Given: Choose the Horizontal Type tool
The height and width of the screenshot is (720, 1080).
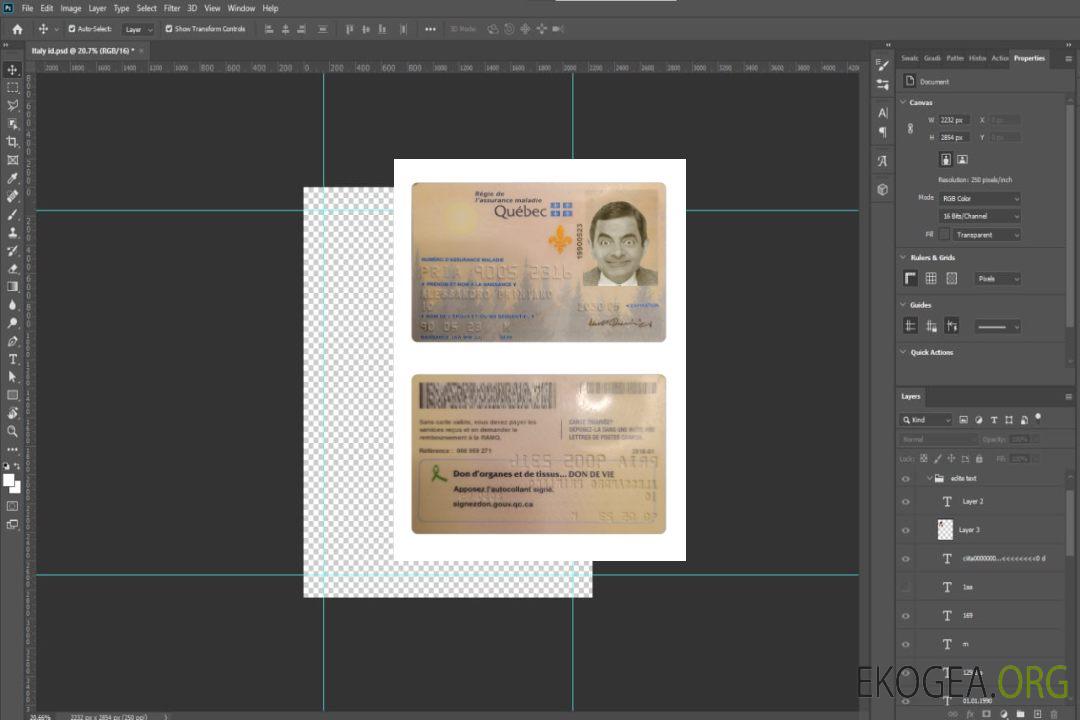Looking at the screenshot, I should (13, 359).
